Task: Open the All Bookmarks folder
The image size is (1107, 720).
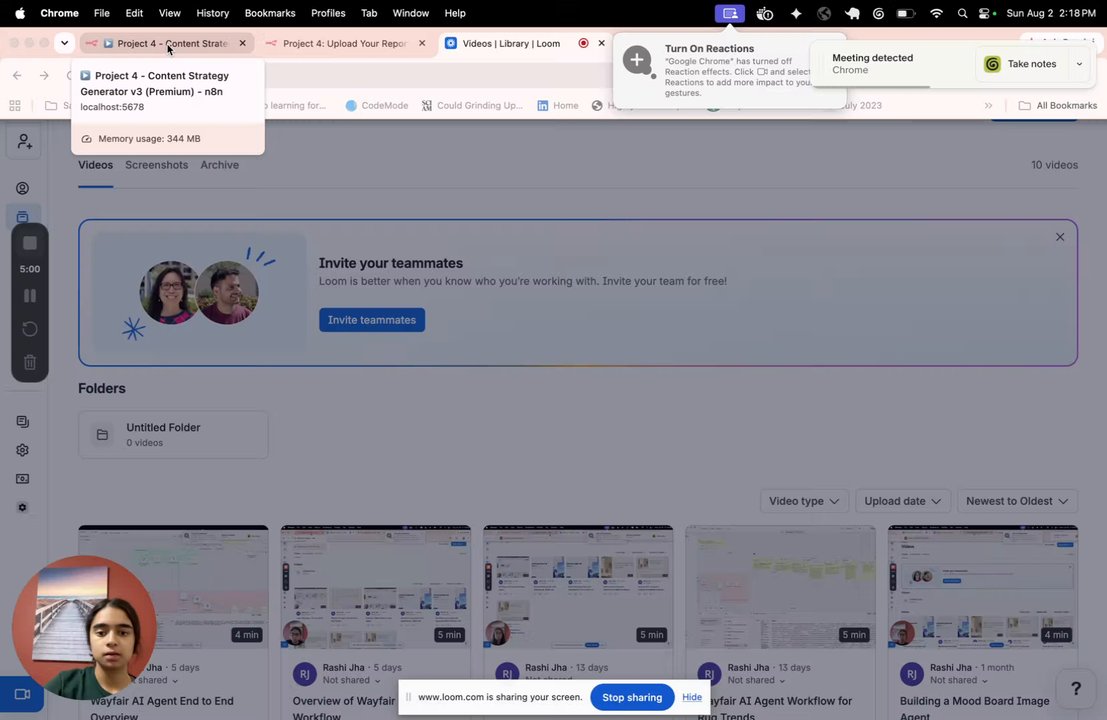Action: point(1057,105)
